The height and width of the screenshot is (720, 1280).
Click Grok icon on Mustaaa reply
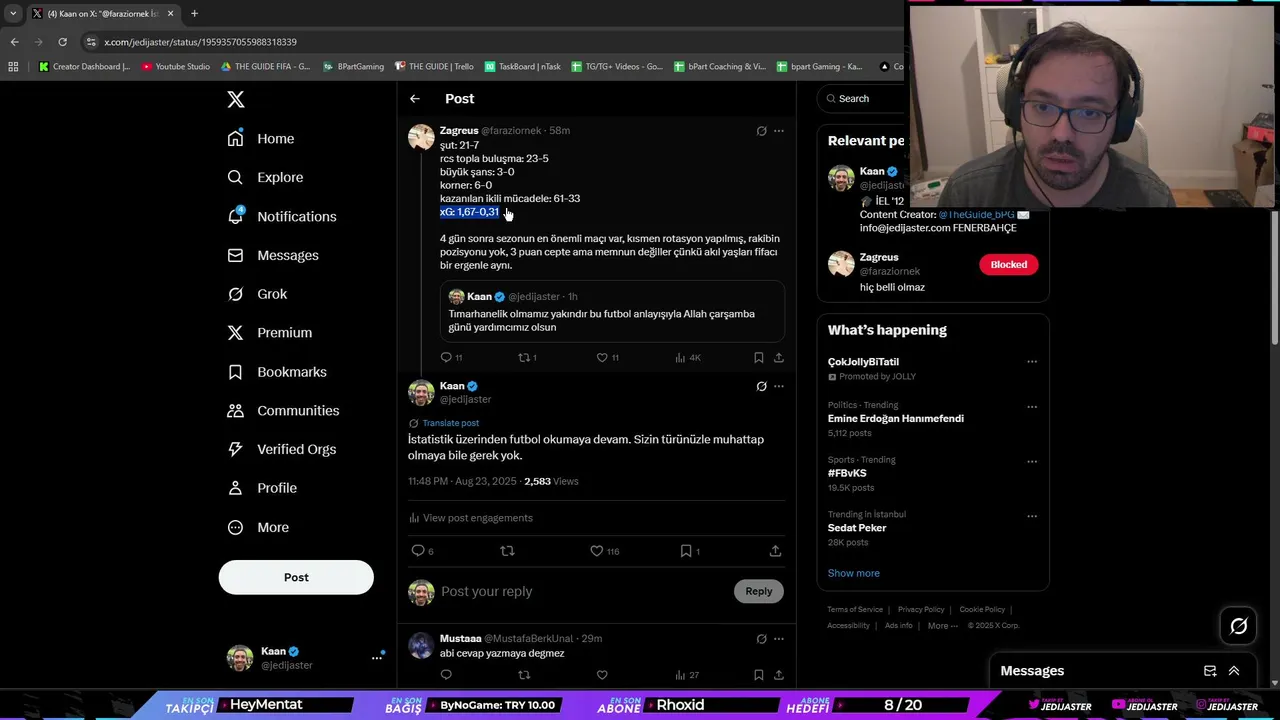[x=761, y=639]
